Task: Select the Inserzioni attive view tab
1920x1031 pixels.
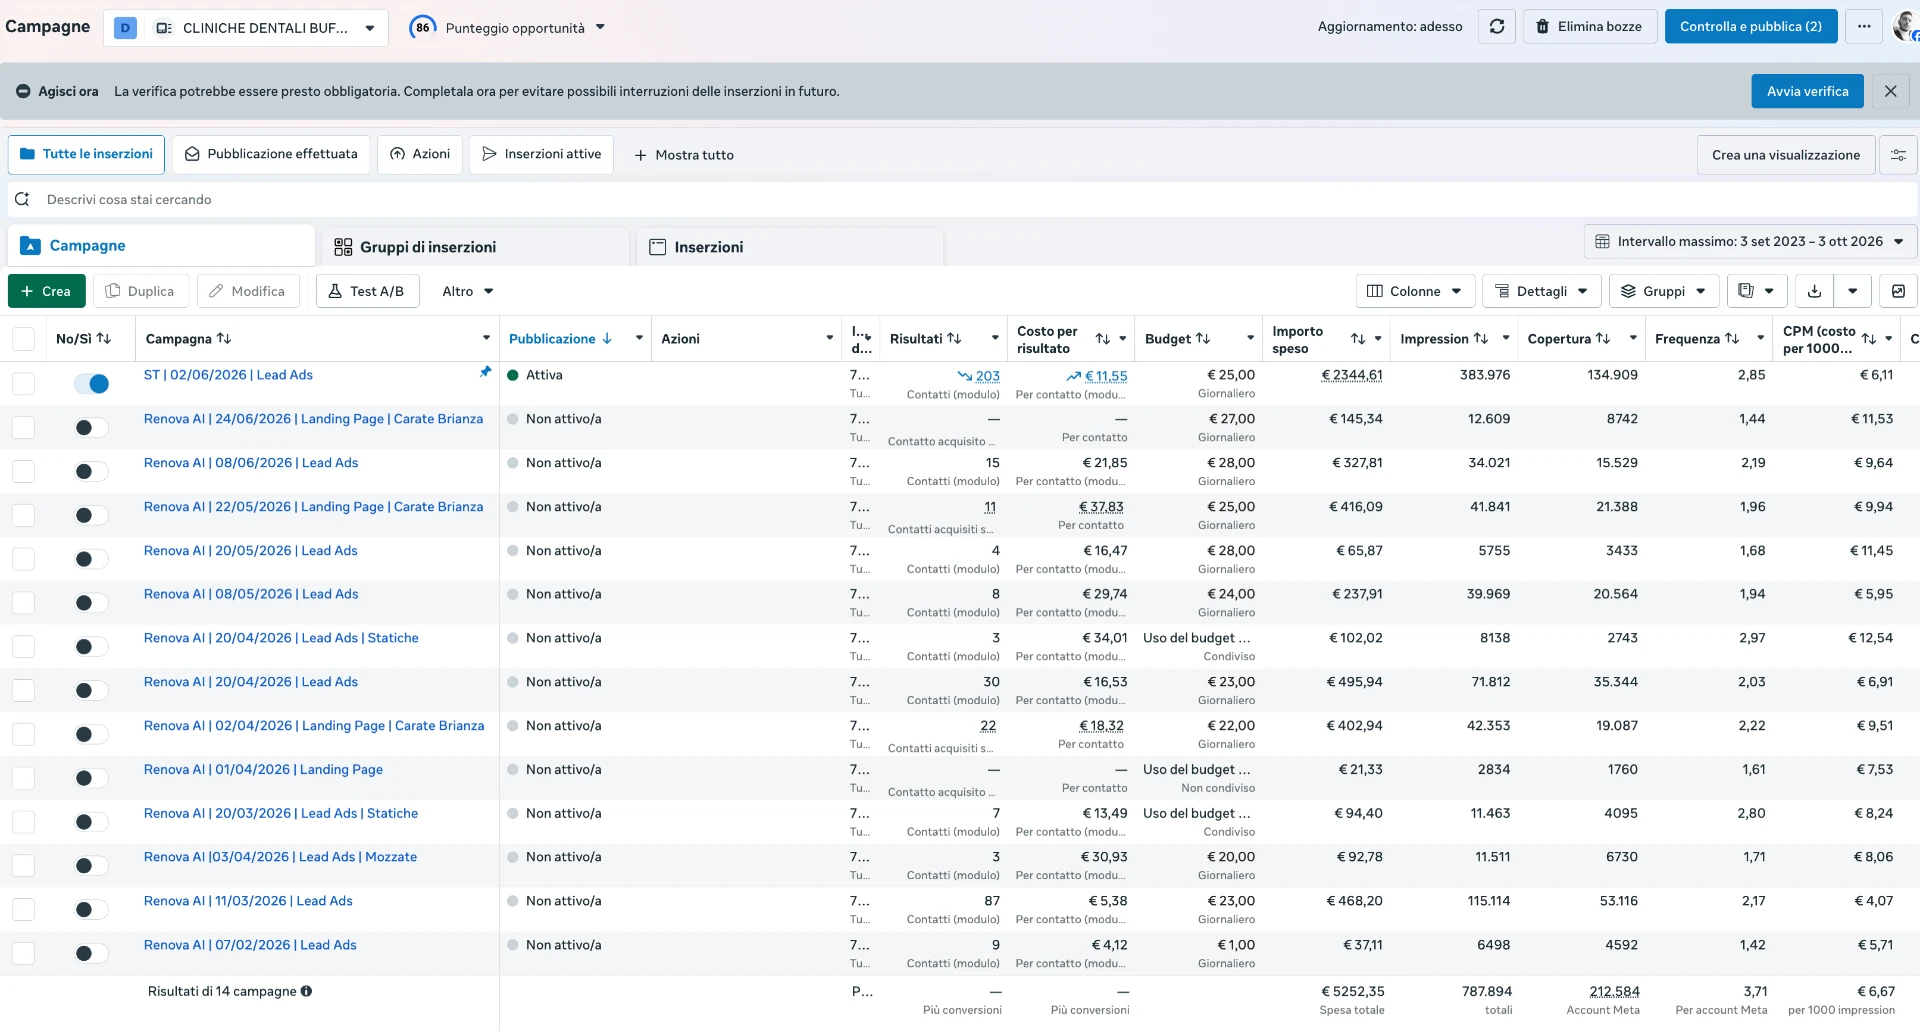Action: click(541, 154)
